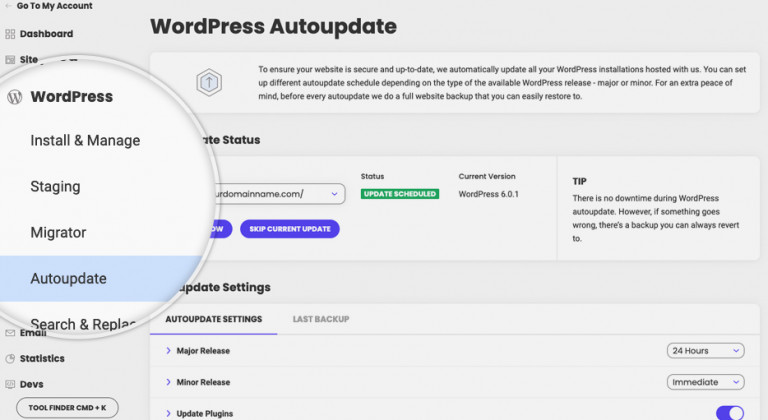This screenshot has width=768, height=420.
Task: Click the Update Plugins label
Action: coord(205,414)
